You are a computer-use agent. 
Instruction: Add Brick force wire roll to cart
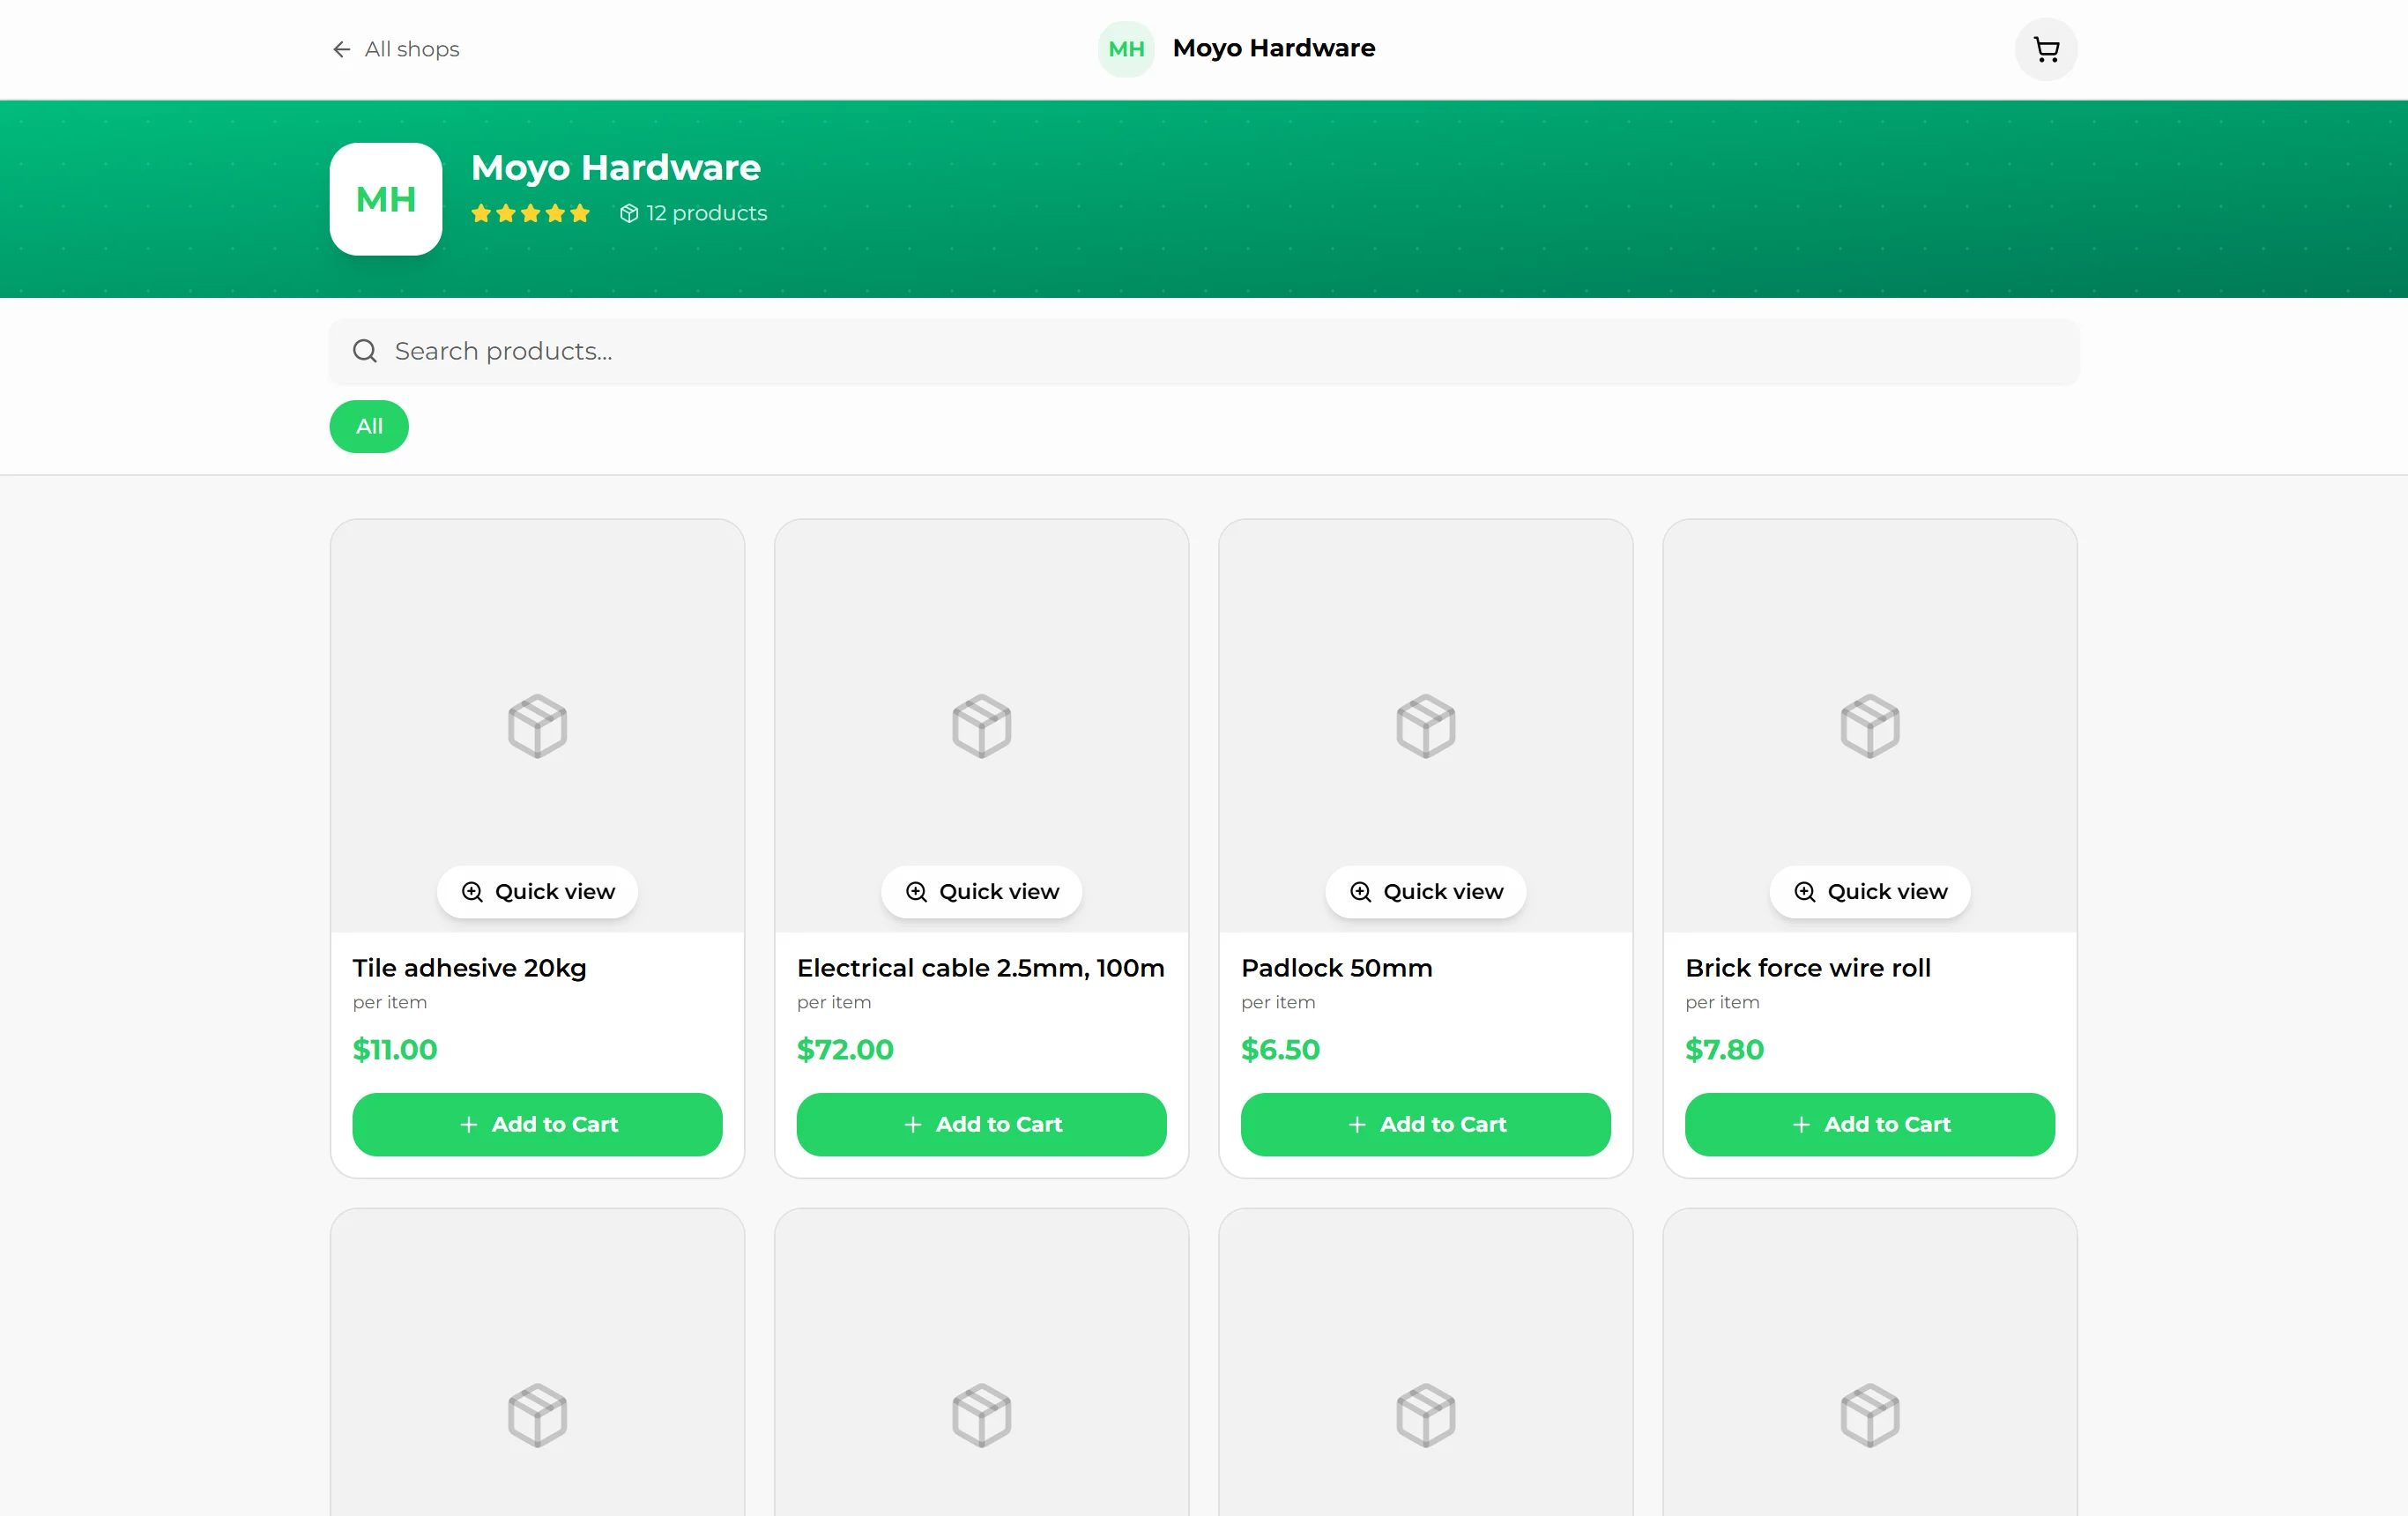pos(1869,1124)
